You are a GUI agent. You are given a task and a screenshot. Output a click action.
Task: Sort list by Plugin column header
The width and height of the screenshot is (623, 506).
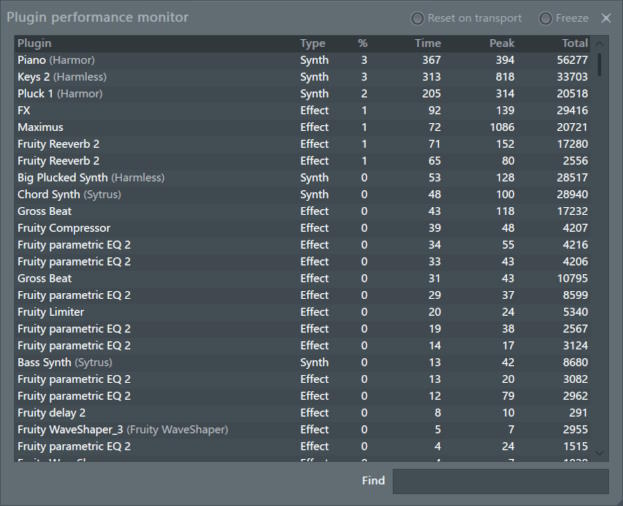click(x=35, y=43)
